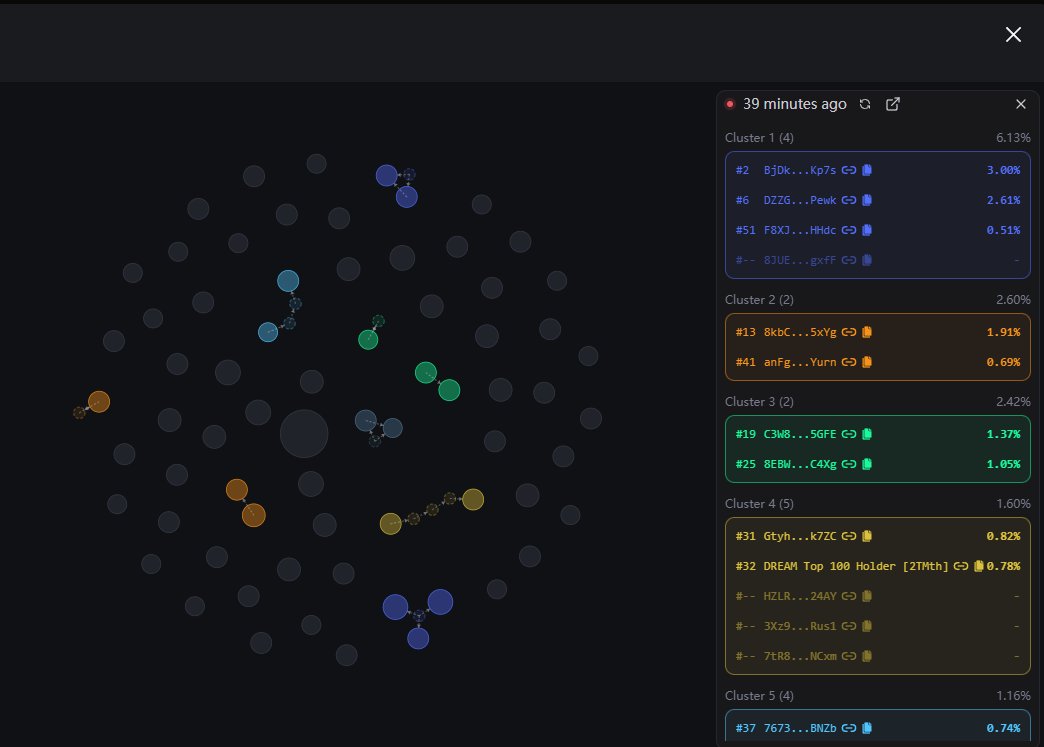Viewport: 1044px width, 747px height.
Task: Close the bubble map overlay at top right
Action: 1013,35
